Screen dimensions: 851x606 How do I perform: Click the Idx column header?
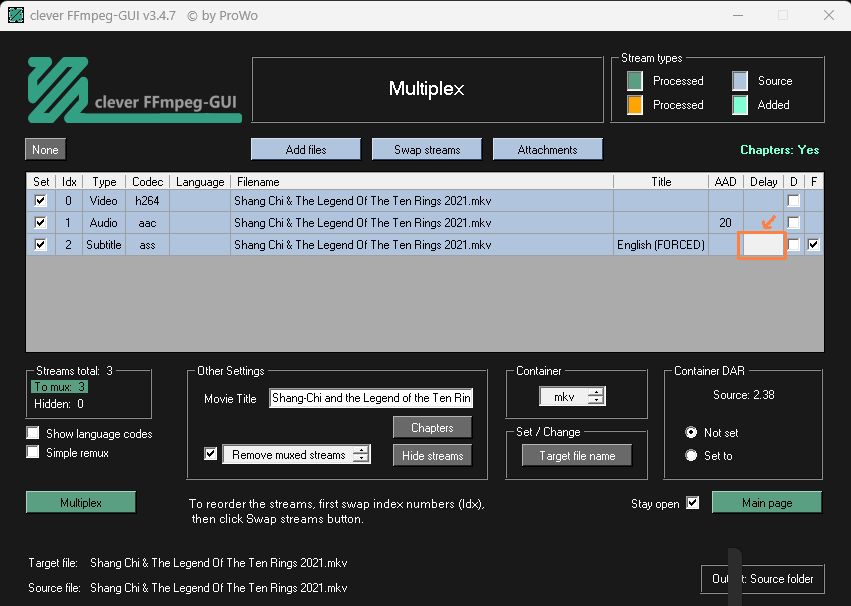click(x=69, y=182)
